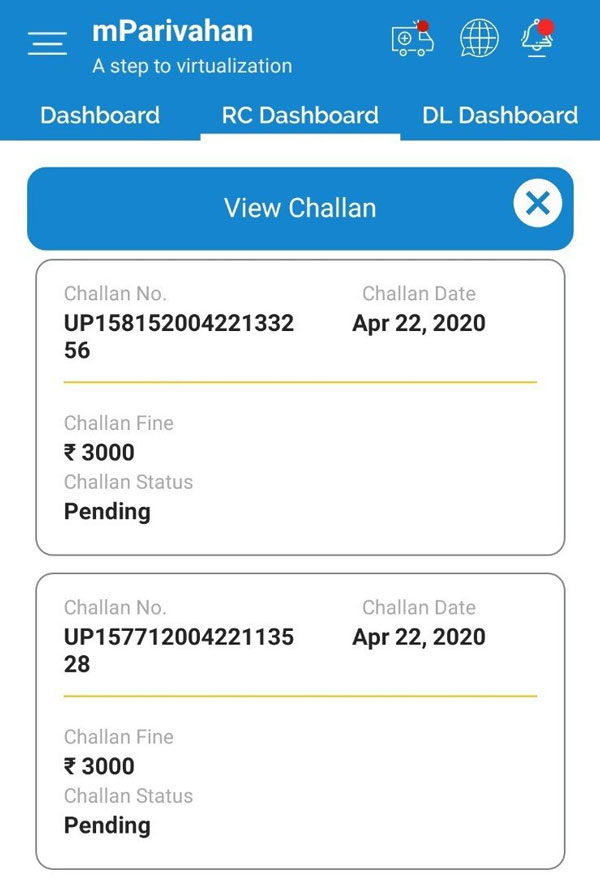Open the notifications bell
This screenshot has height=885, width=600.
[x=536, y=39]
